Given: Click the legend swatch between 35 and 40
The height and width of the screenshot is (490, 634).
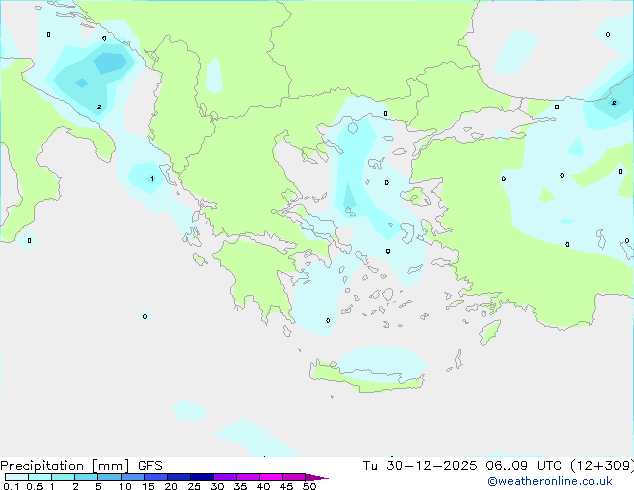Looking at the screenshot, I should point(248,477).
